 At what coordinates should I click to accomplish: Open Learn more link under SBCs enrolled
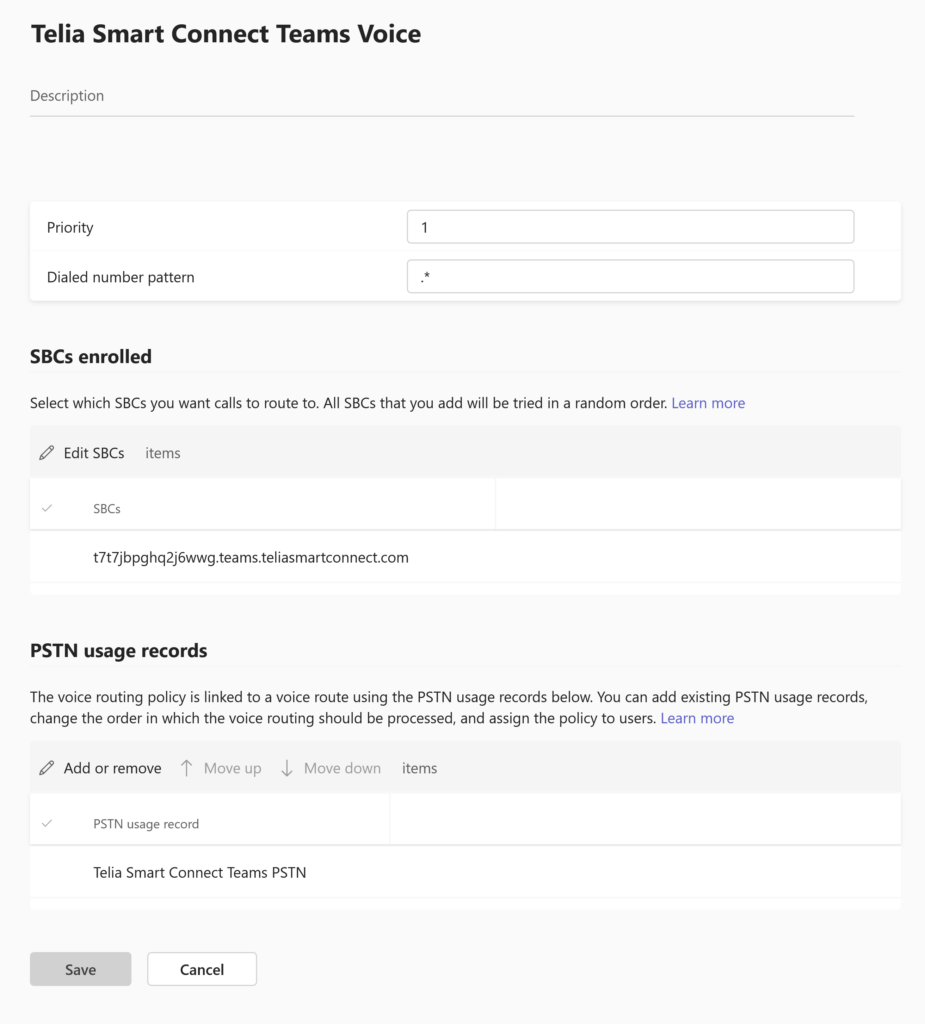[x=708, y=403]
